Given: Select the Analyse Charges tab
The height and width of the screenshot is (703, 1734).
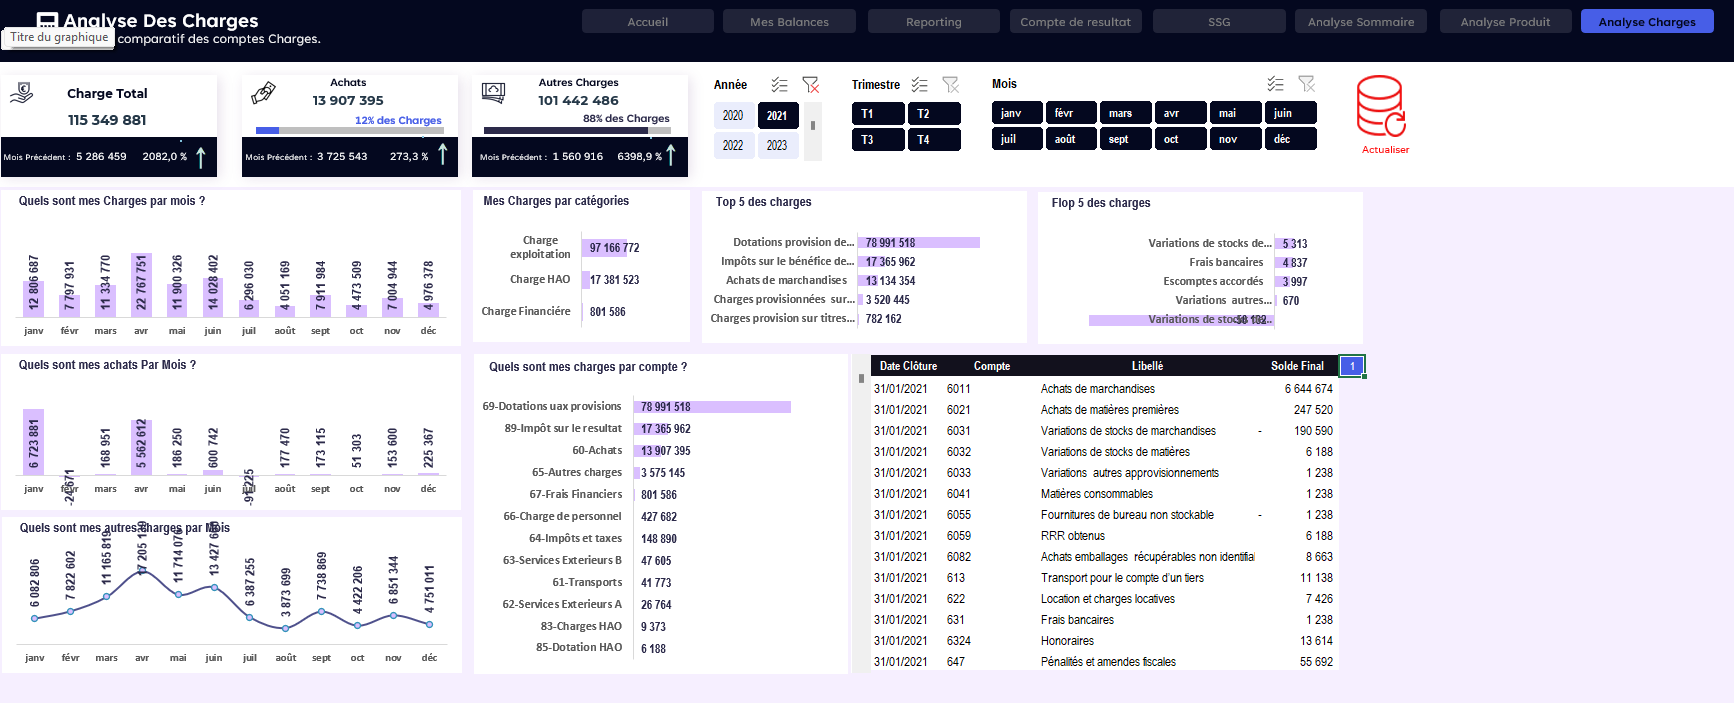Looking at the screenshot, I should [x=1647, y=21].
